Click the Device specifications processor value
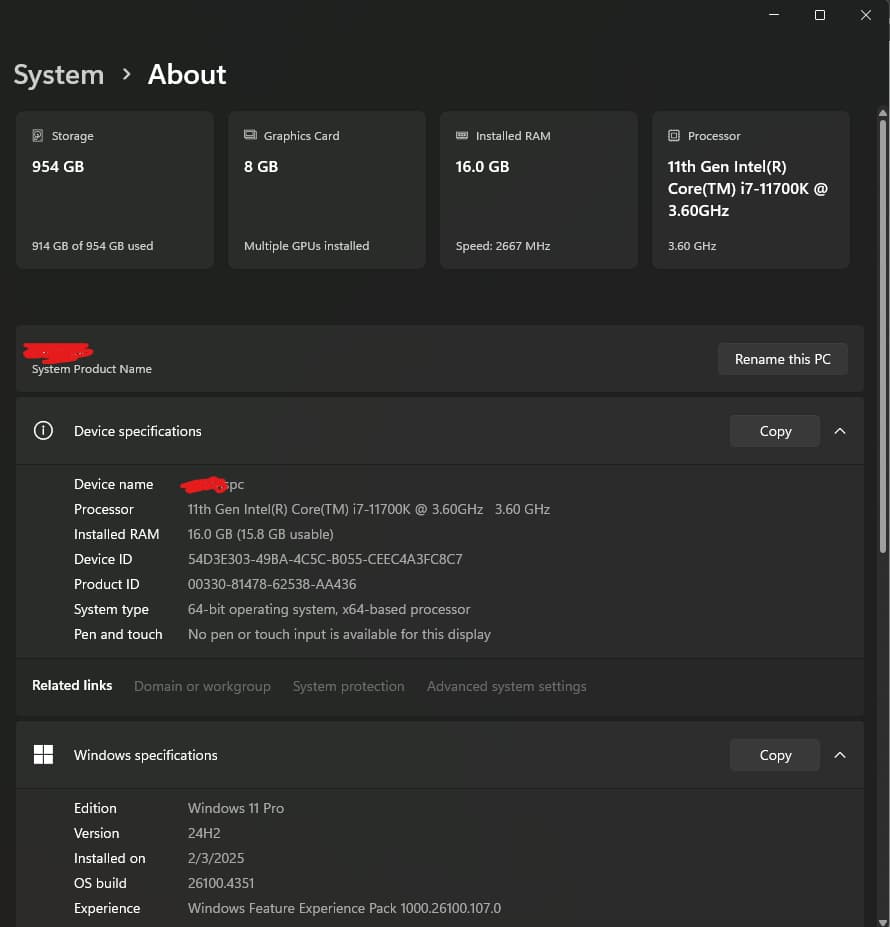This screenshot has height=927, width=890. pyautogui.click(x=368, y=509)
